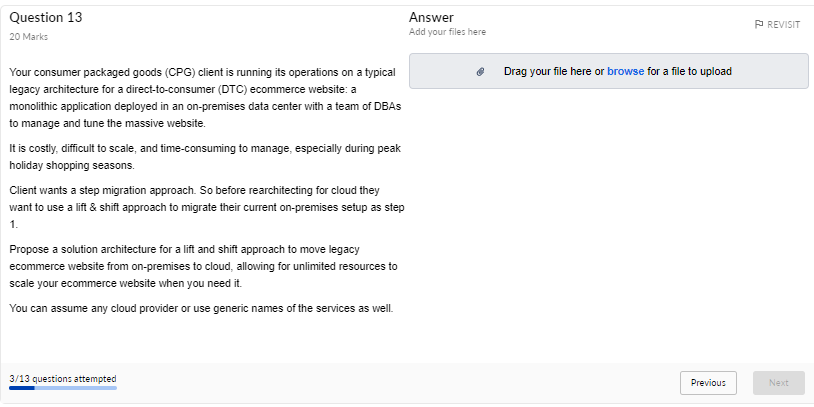Viewport: 814px width, 407px height.
Task: Click the paperclip attachment icon
Action: point(480,72)
